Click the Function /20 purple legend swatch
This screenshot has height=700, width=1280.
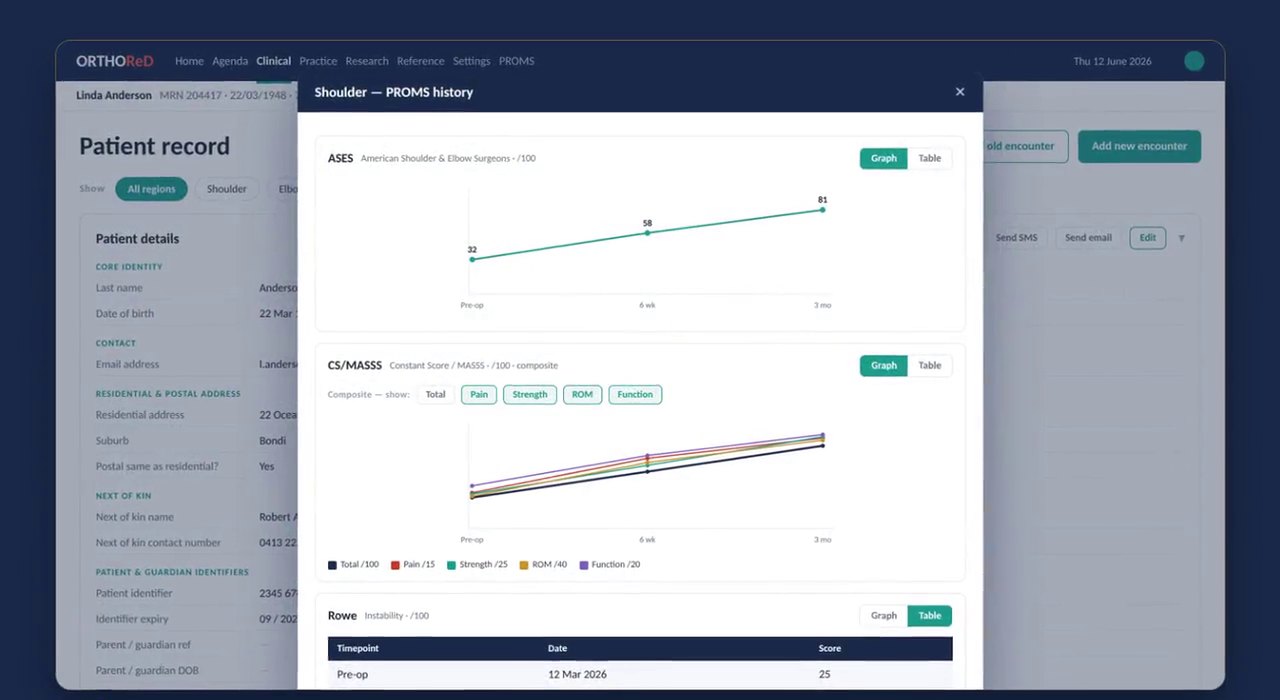click(x=584, y=565)
